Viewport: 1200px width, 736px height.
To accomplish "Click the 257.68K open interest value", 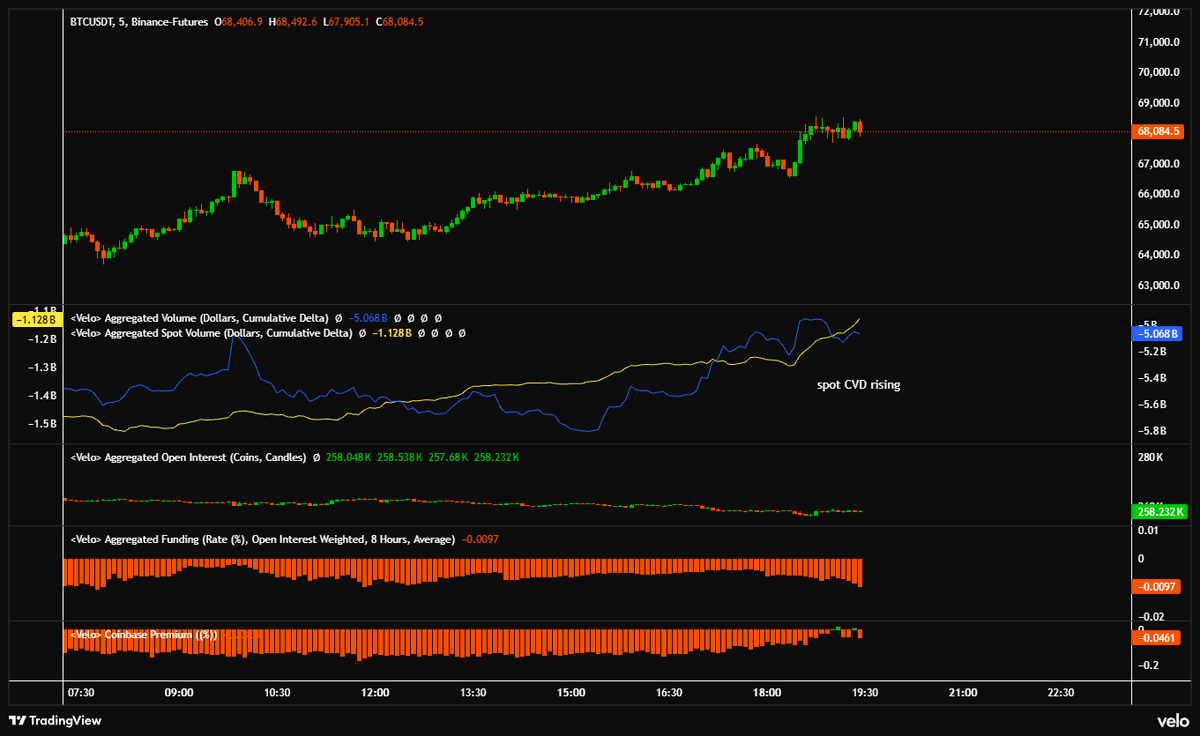I will click(449, 457).
